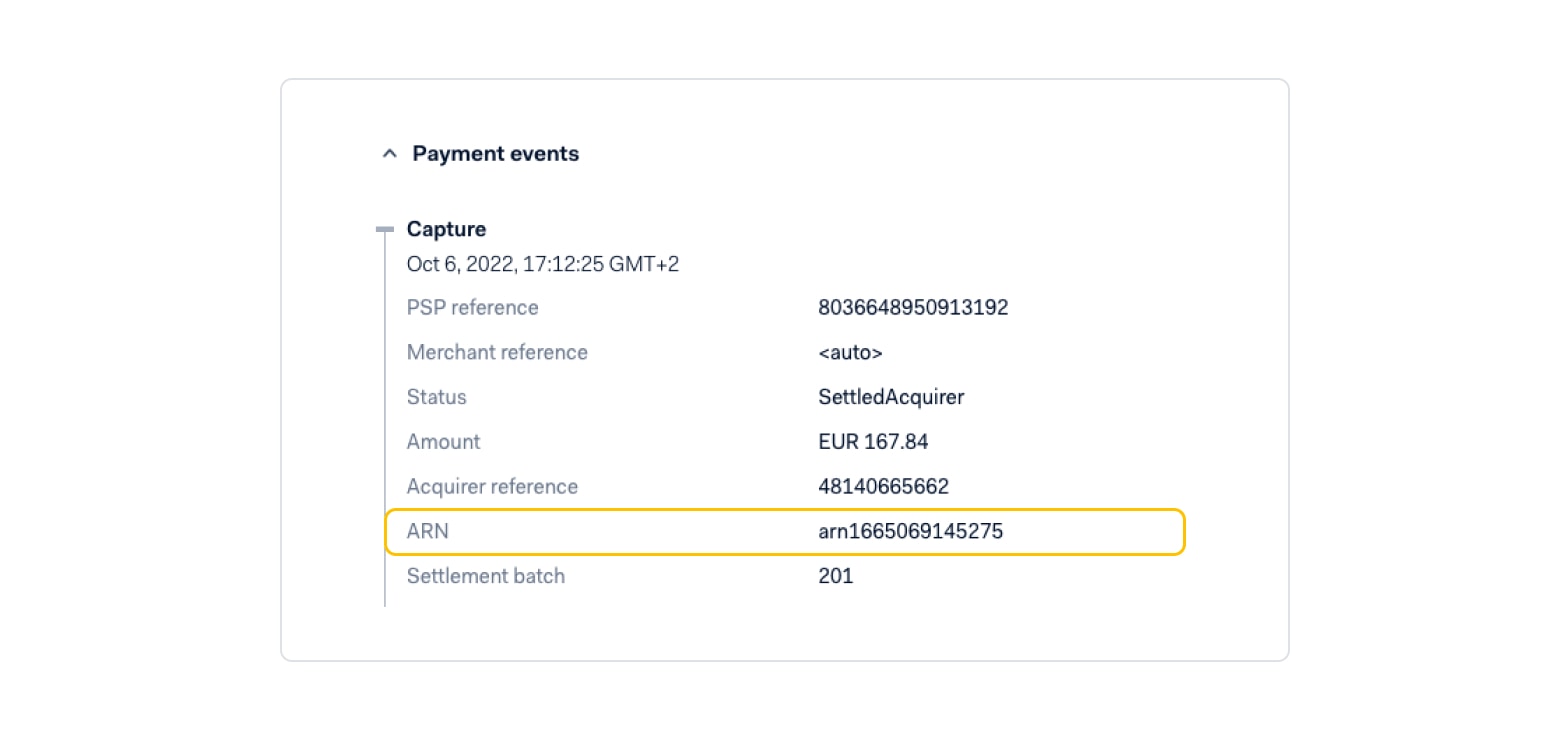
Task: Select settlement batch number 201
Action: pyautogui.click(x=835, y=576)
